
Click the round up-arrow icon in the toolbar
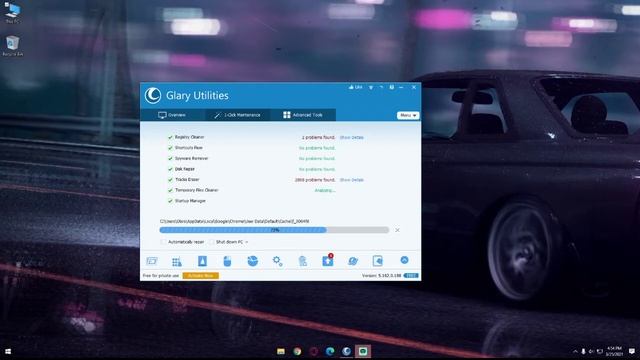point(404,260)
